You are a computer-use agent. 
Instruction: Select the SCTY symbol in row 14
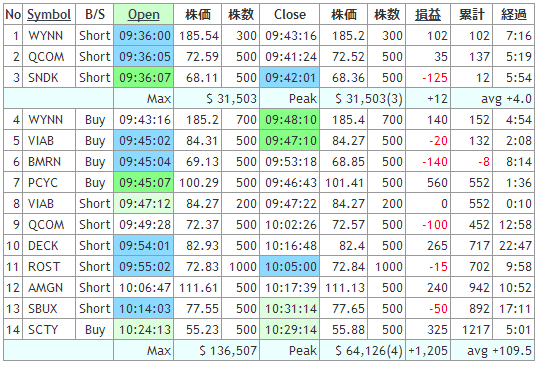tap(43, 330)
